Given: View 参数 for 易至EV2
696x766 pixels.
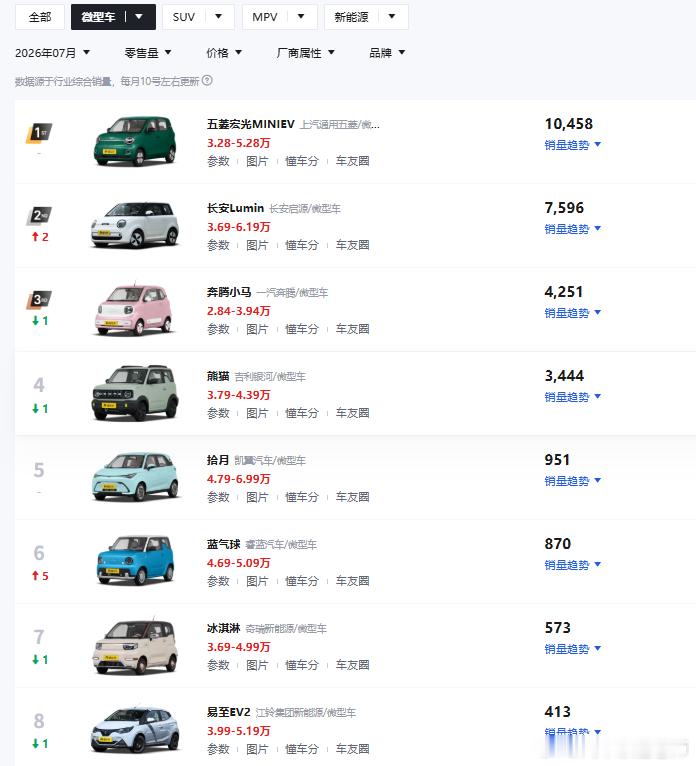Looking at the screenshot, I should pyautogui.click(x=218, y=749).
